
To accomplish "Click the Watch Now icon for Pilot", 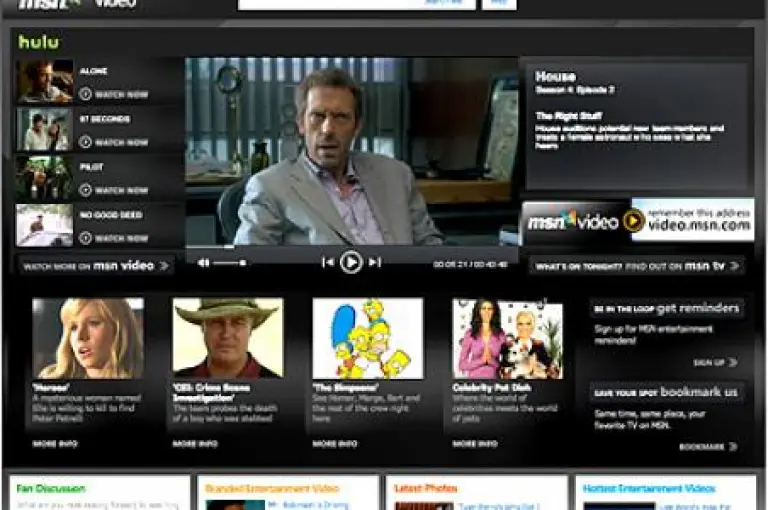I will [x=85, y=190].
